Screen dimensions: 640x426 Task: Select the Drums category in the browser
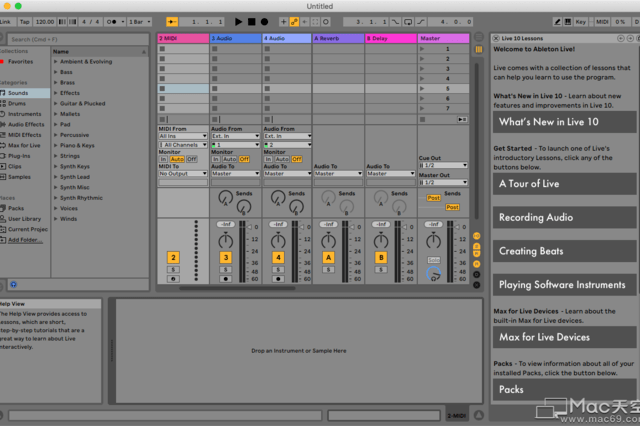17,103
